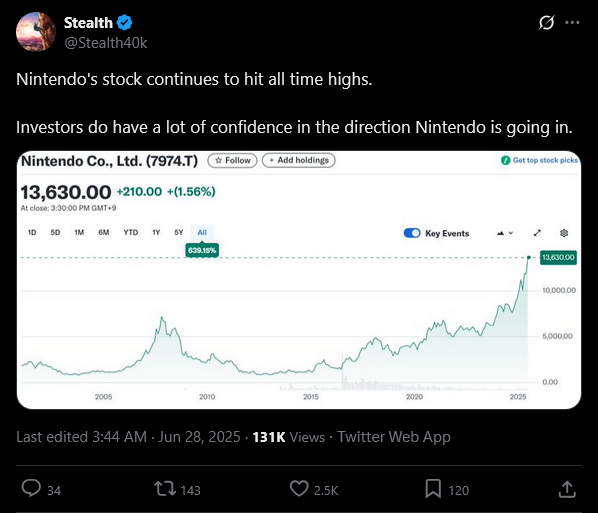This screenshot has width=598, height=513.
Task: Open chart settings gear icon
Action: point(564,233)
